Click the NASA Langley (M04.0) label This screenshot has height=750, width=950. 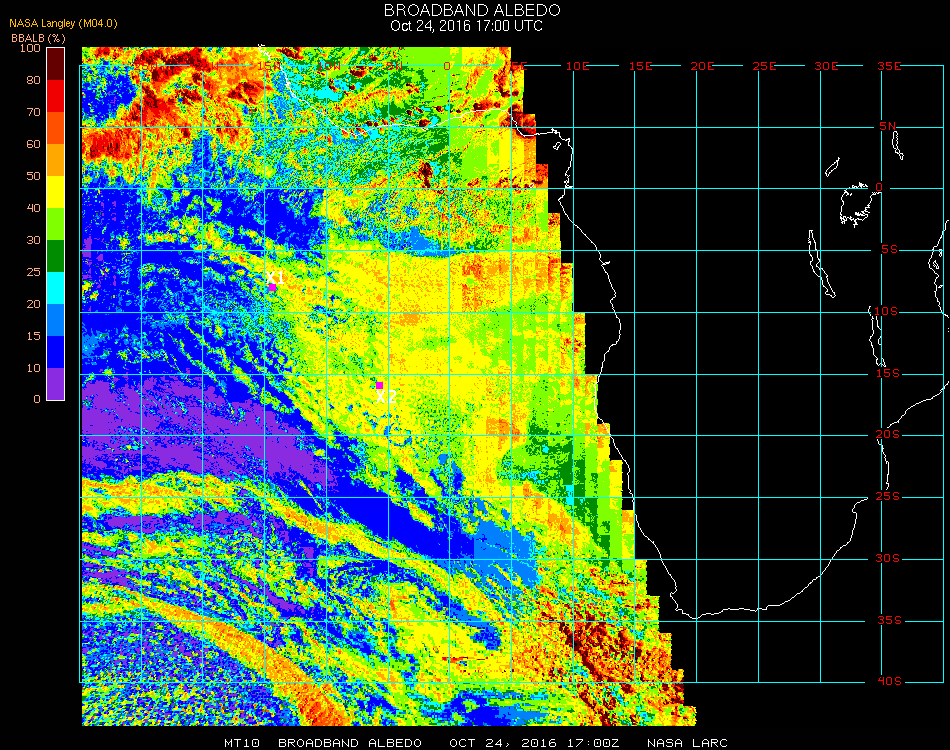click(x=63, y=23)
